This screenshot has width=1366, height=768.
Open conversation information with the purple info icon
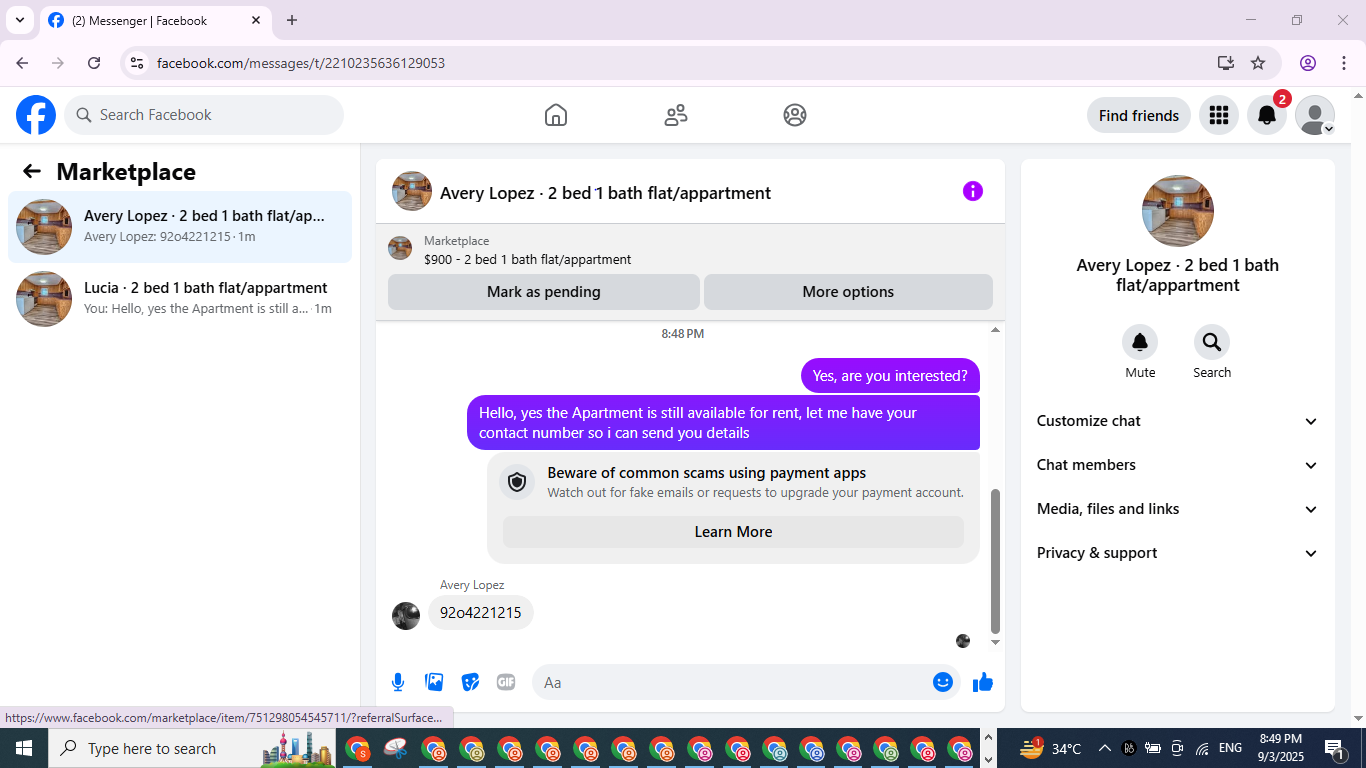pyautogui.click(x=973, y=191)
